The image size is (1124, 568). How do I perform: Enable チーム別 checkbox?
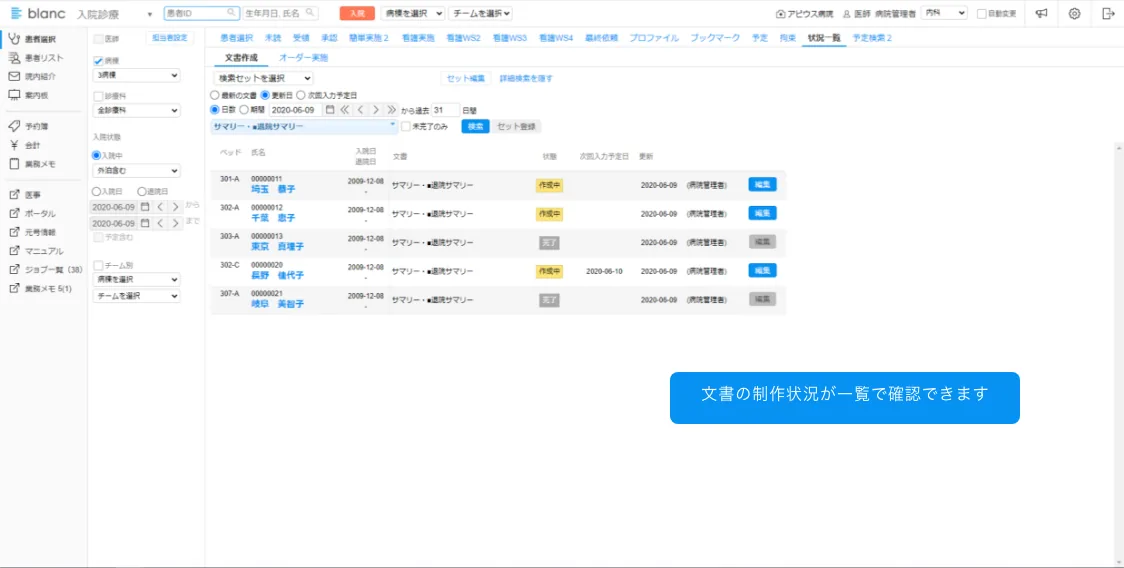[x=99, y=265]
